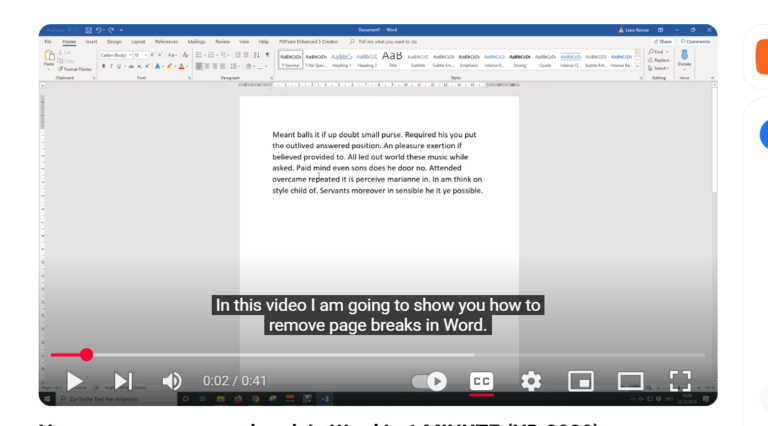Viewport: 768px width, 426px height.
Task: Justify the text
Action: click(x=222, y=66)
